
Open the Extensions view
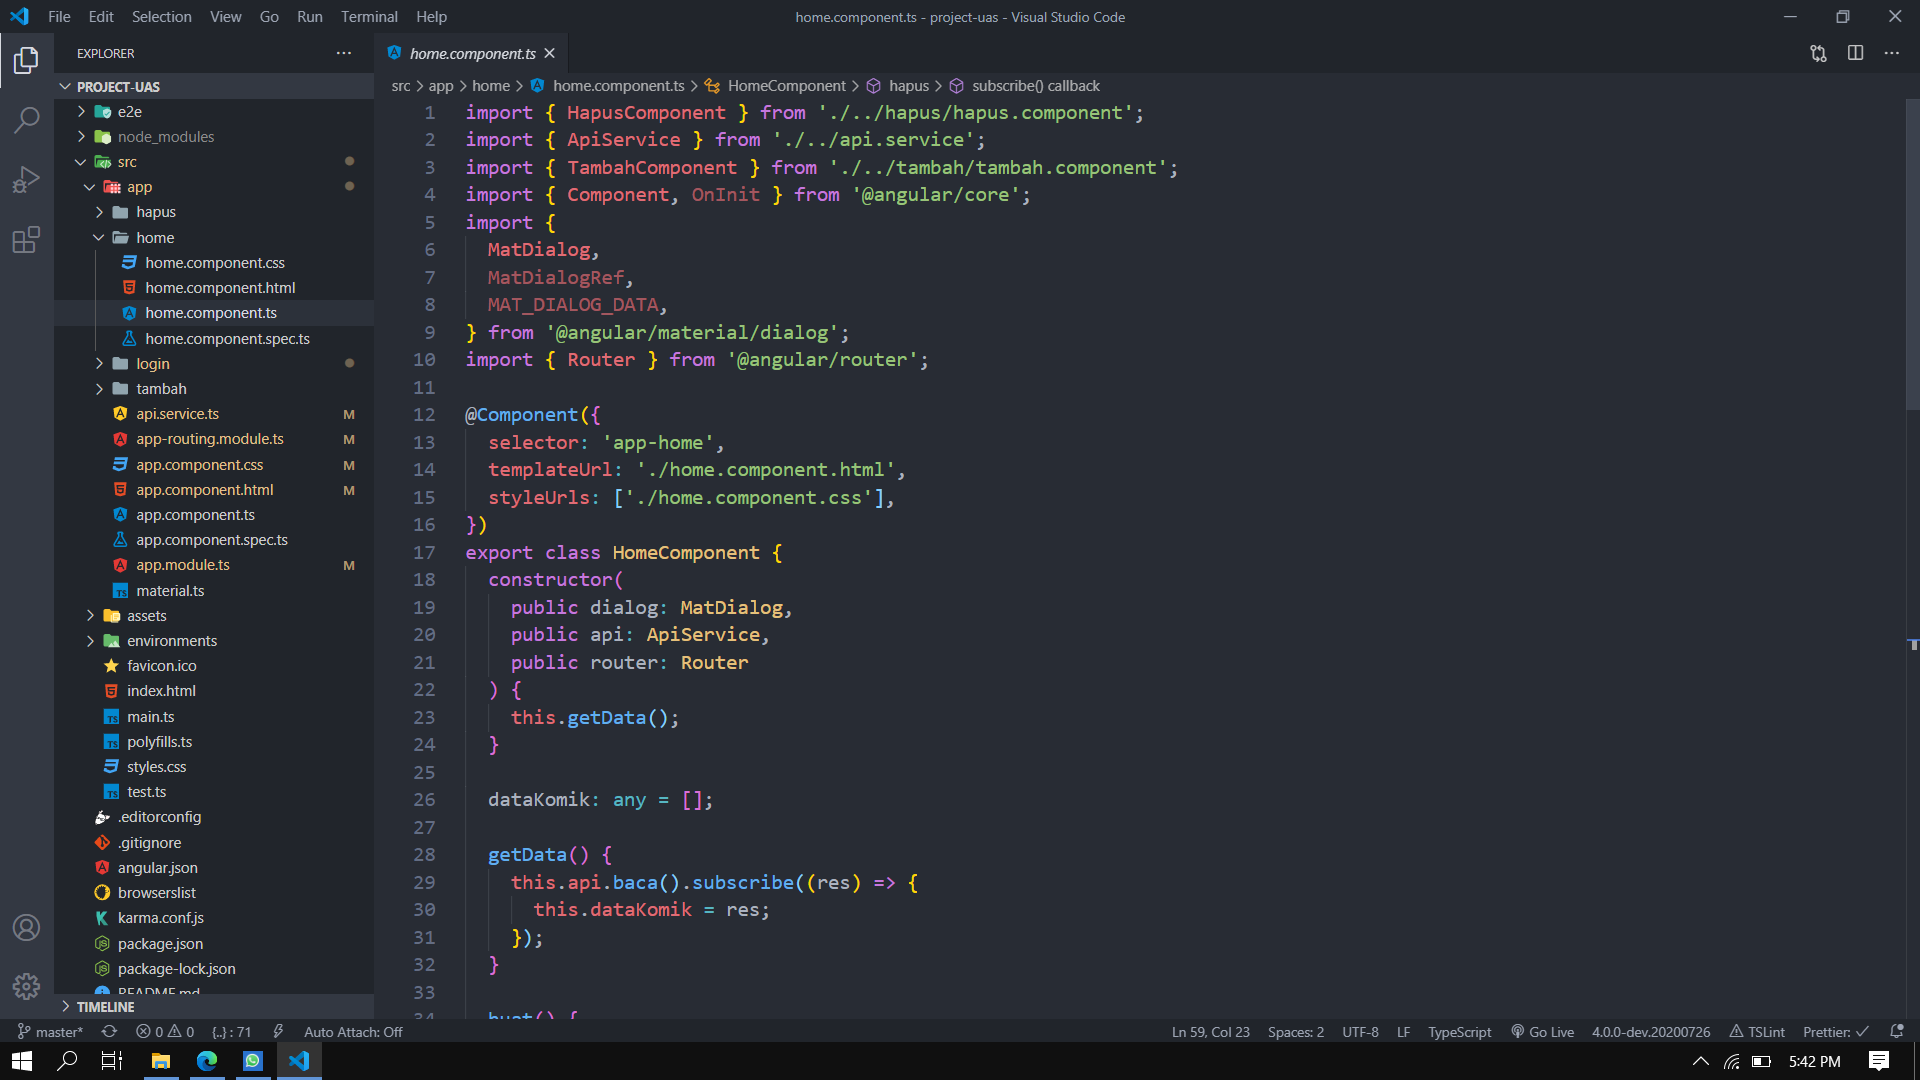[x=27, y=240]
